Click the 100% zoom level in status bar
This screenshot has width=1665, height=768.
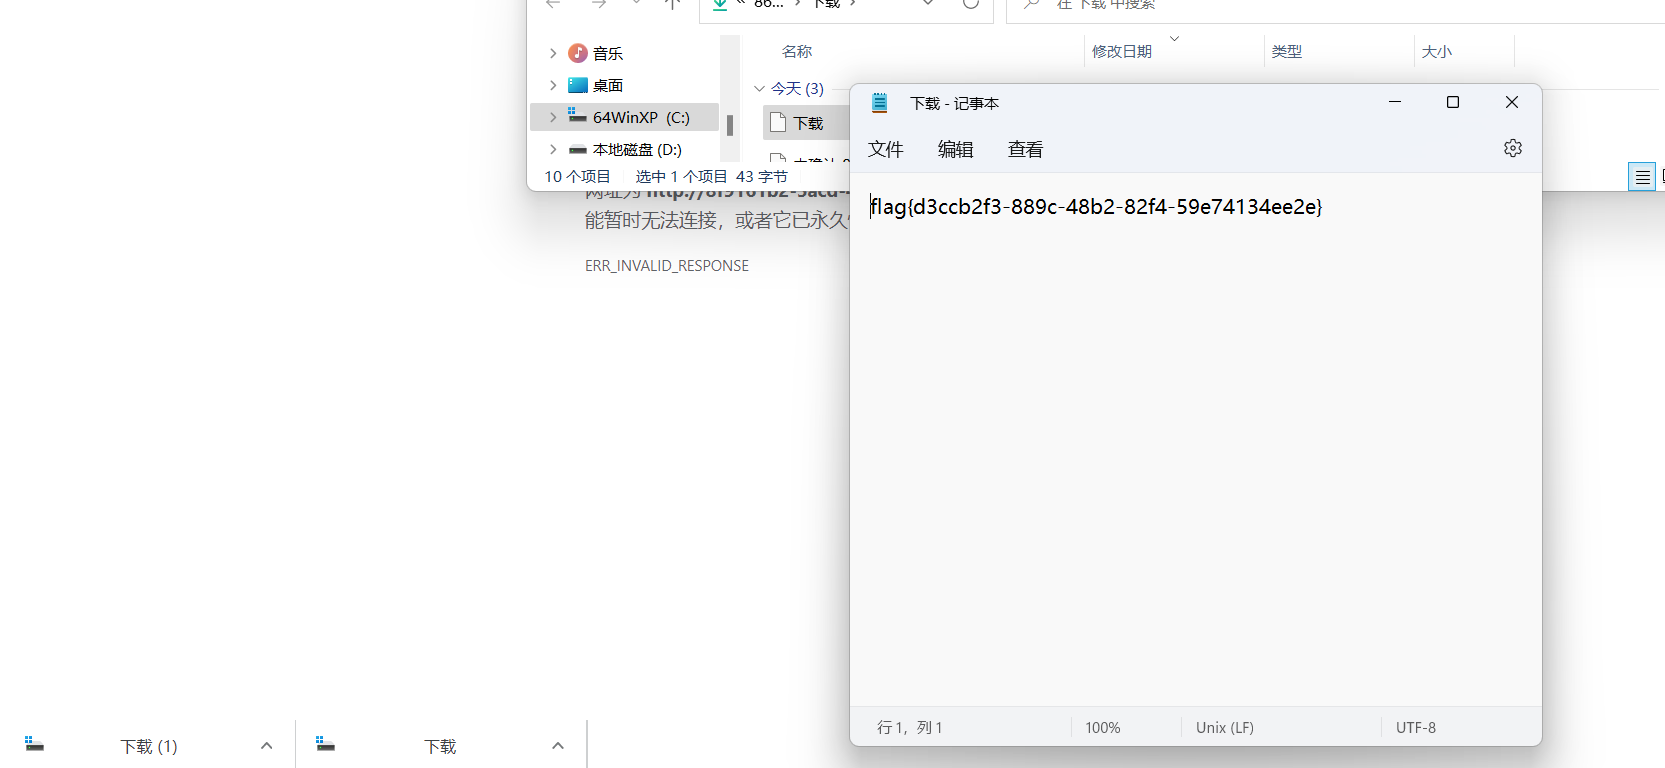pyautogui.click(x=1103, y=728)
